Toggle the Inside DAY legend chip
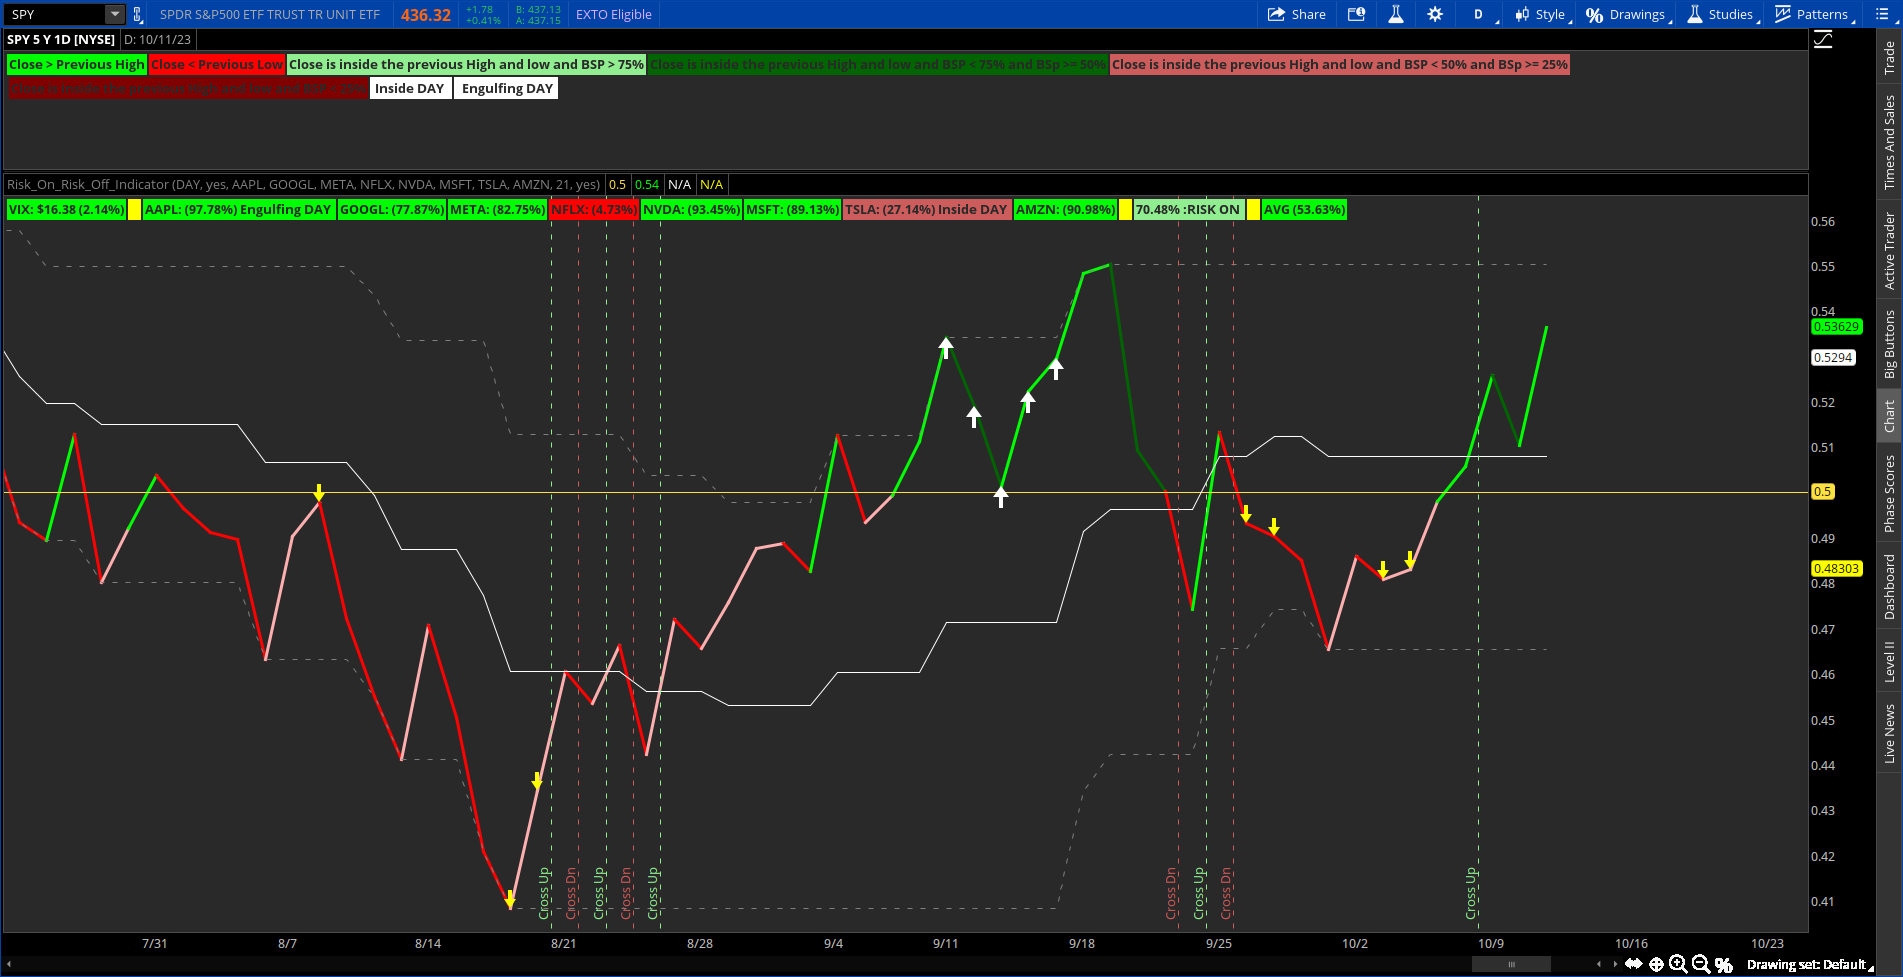Image resolution: width=1903 pixels, height=977 pixels. click(410, 88)
